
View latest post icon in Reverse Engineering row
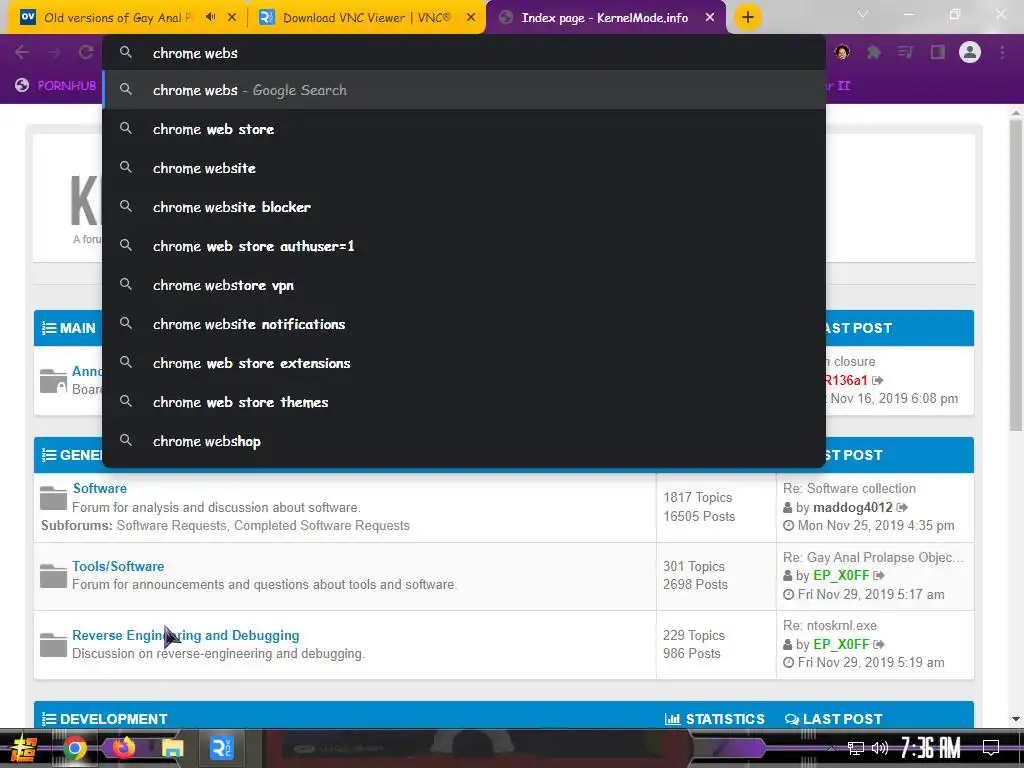pyautogui.click(x=879, y=645)
